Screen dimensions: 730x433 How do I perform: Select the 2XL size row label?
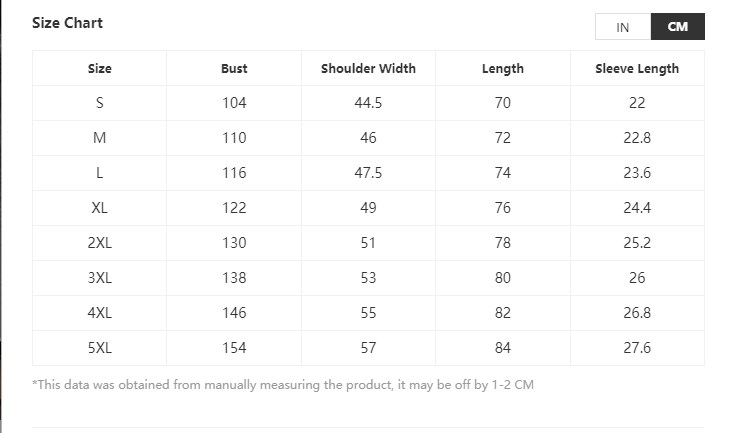coord(100,243)
